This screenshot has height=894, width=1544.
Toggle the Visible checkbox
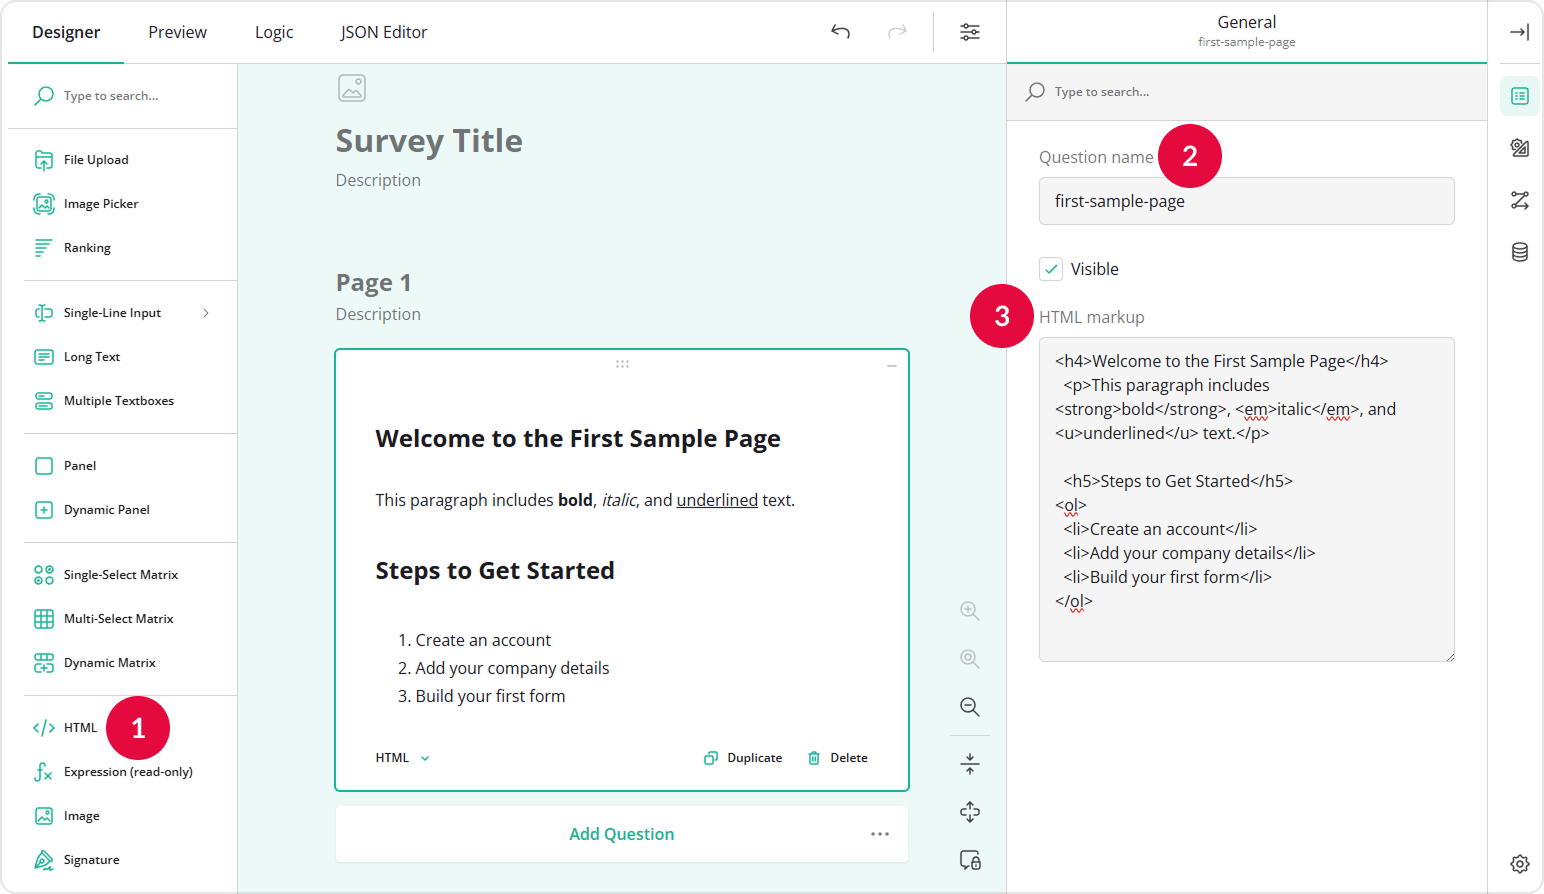[x=1051, y=268]
